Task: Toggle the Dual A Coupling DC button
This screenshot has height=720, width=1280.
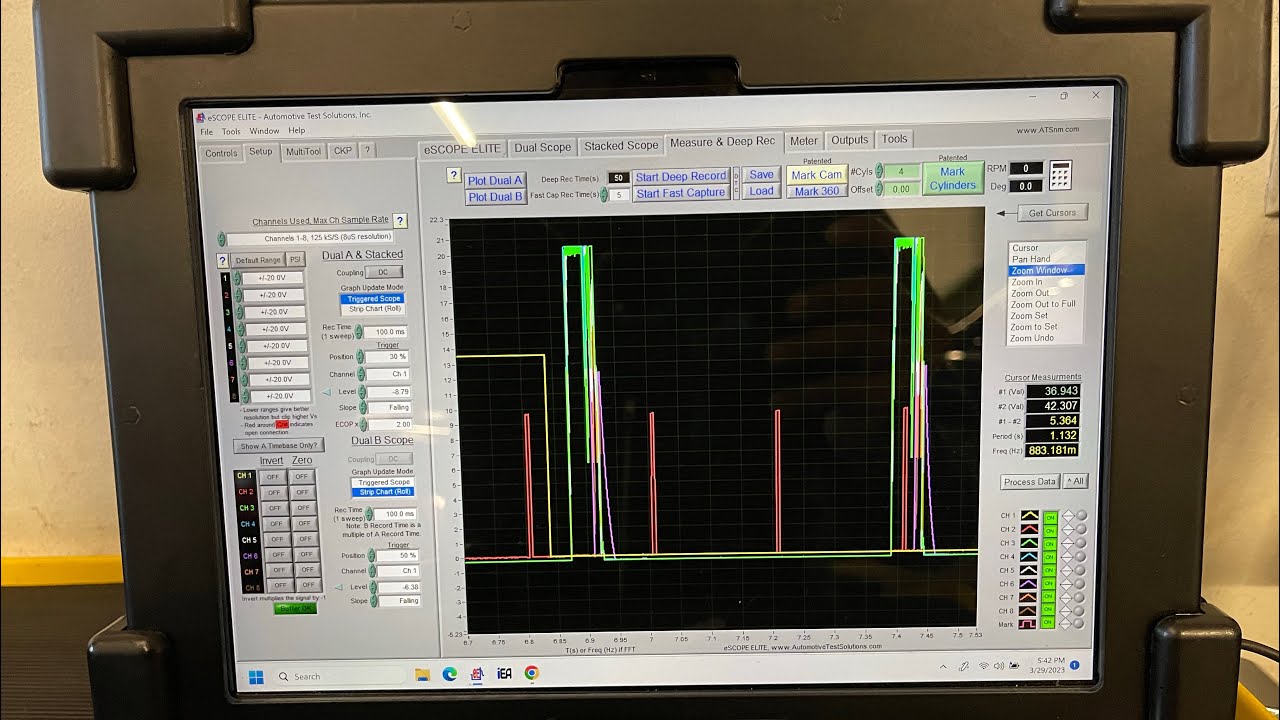Action: point(384,272)
